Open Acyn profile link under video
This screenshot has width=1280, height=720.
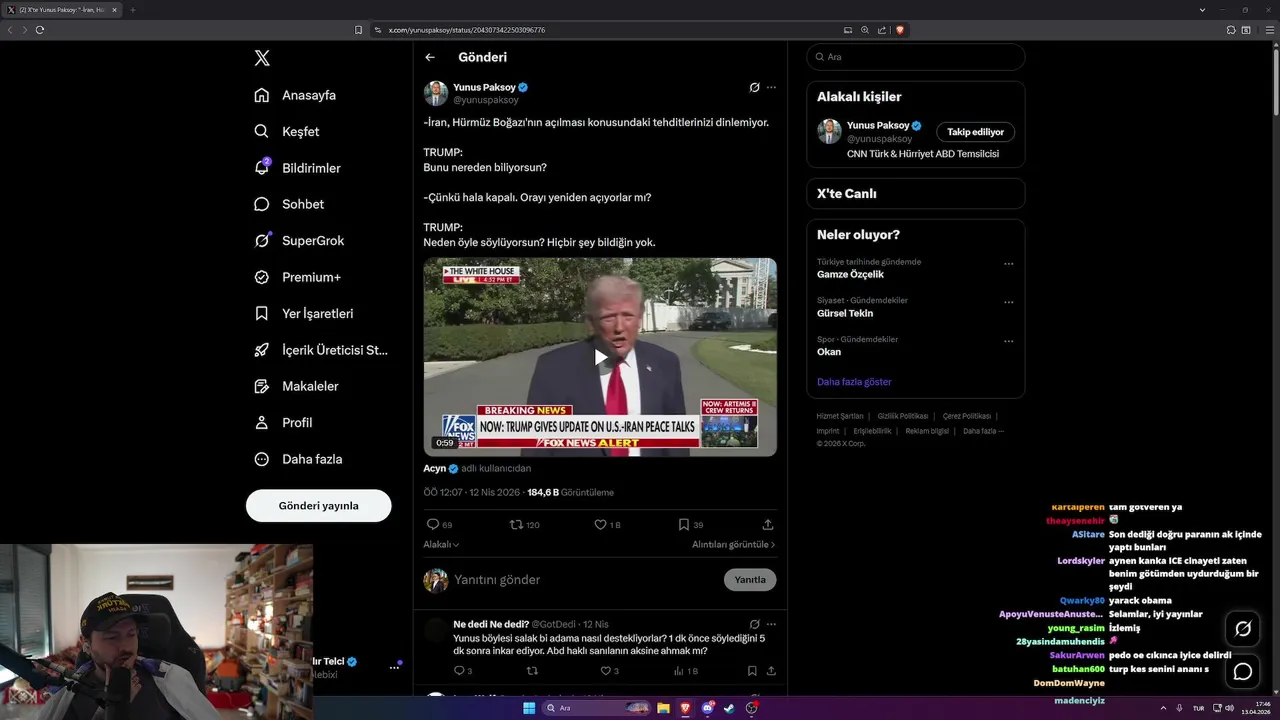pyautogui.click(x=434, y=468)
